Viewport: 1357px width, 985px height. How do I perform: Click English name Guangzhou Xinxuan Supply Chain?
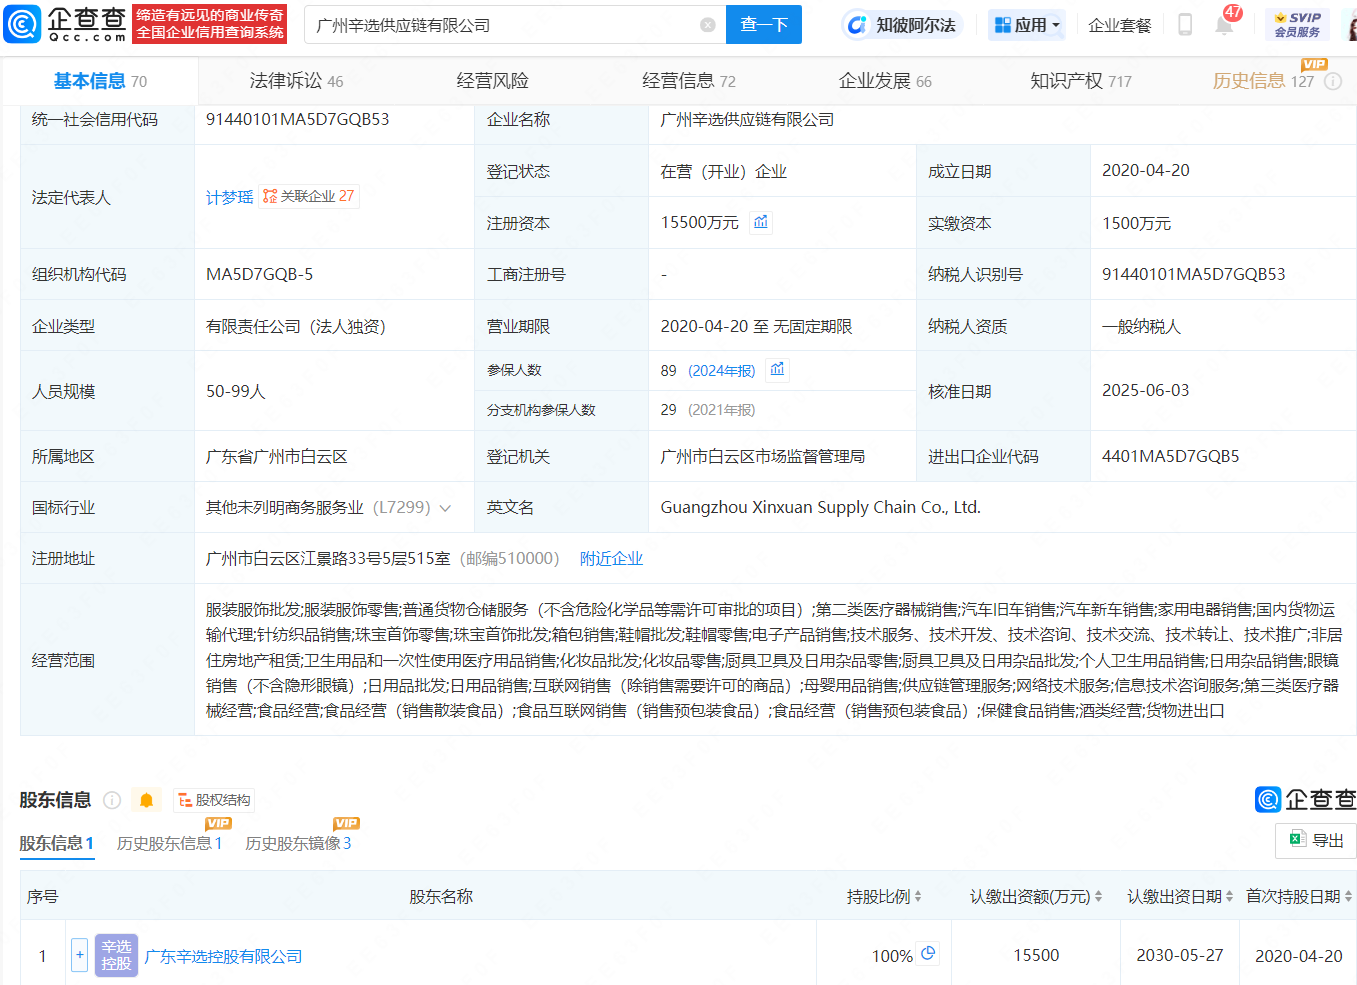click(x=820, y=507)
